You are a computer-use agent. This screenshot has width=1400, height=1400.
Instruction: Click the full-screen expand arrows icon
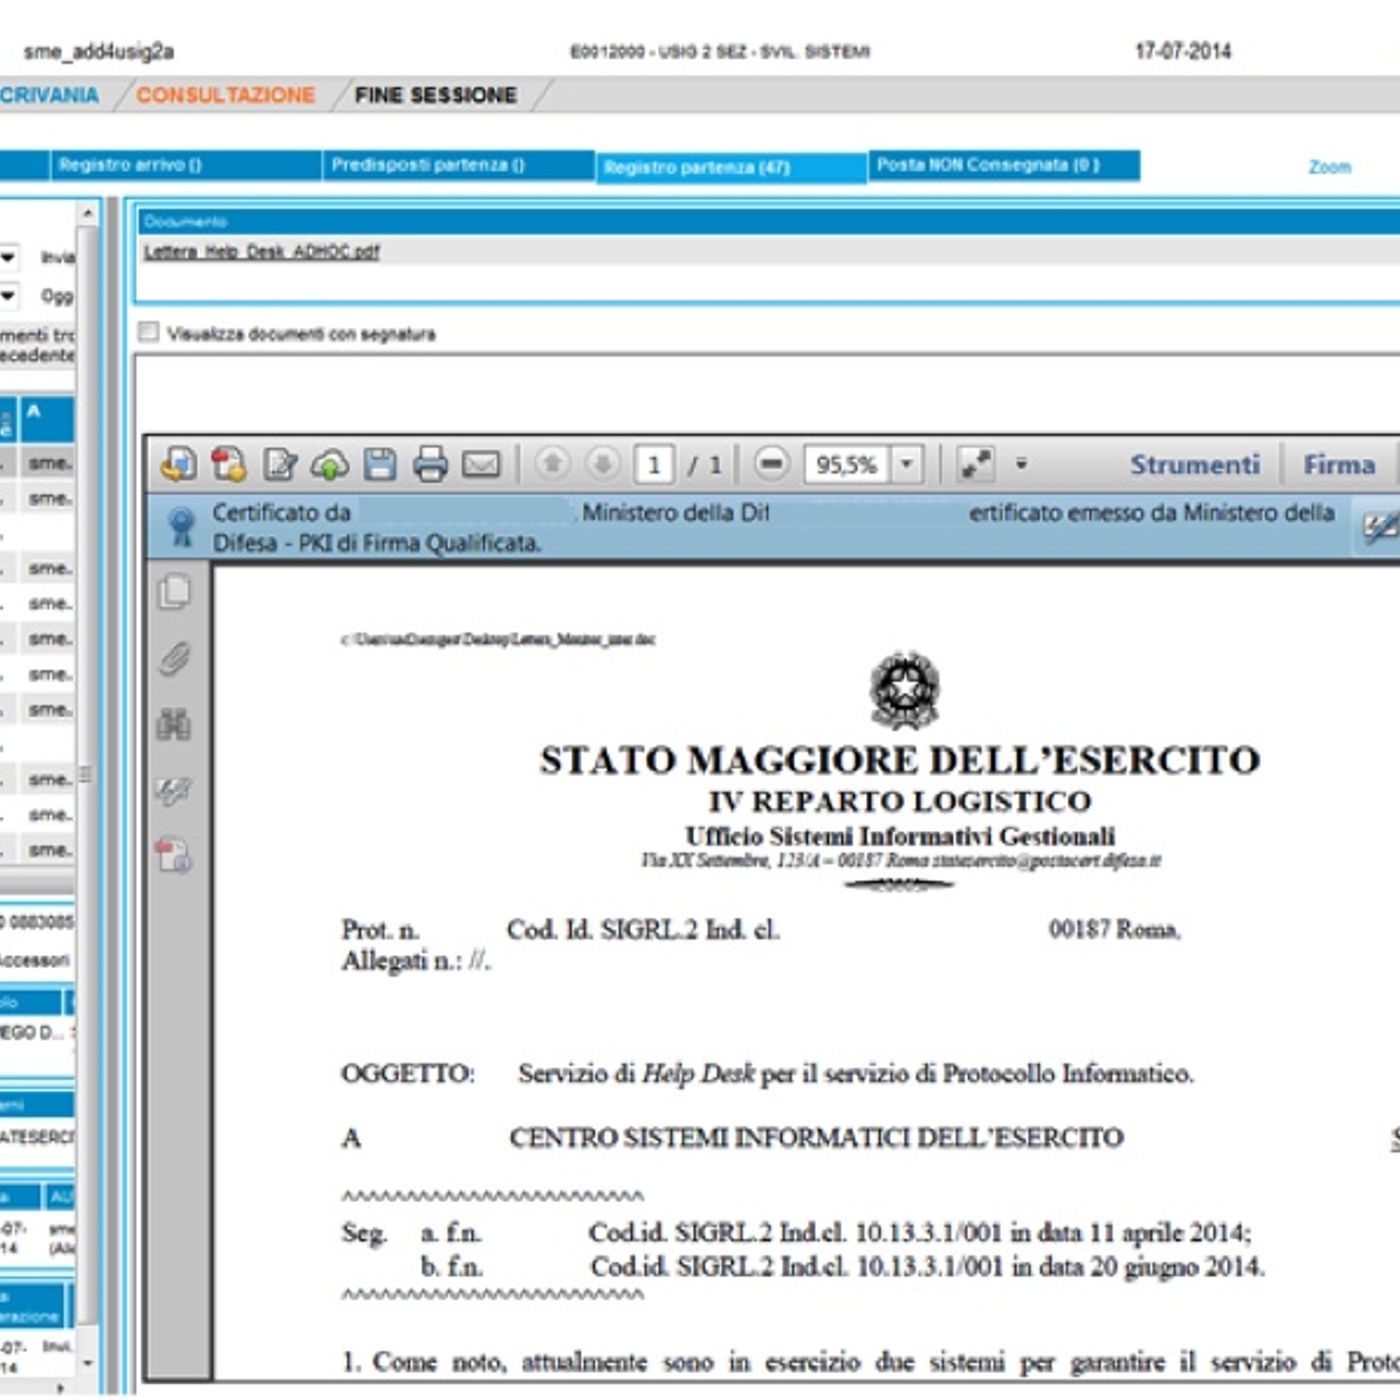tap(975, 464)
